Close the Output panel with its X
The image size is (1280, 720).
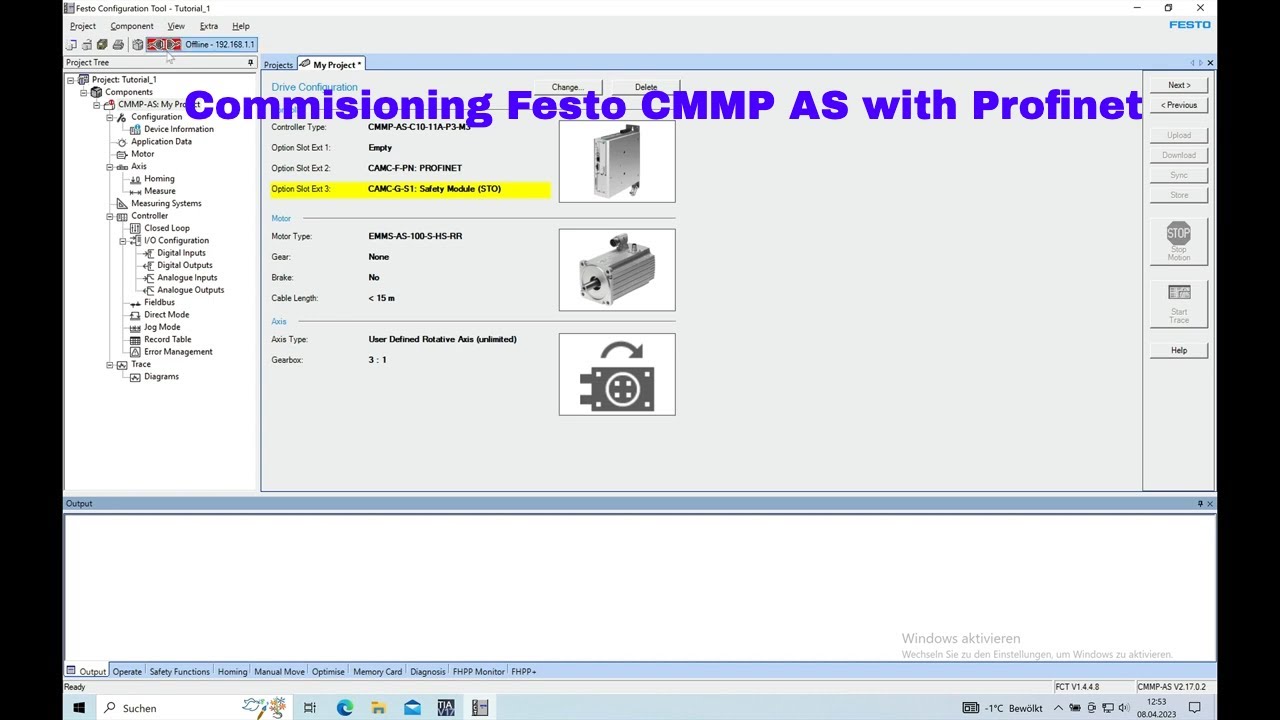(x=1210, y=504)
